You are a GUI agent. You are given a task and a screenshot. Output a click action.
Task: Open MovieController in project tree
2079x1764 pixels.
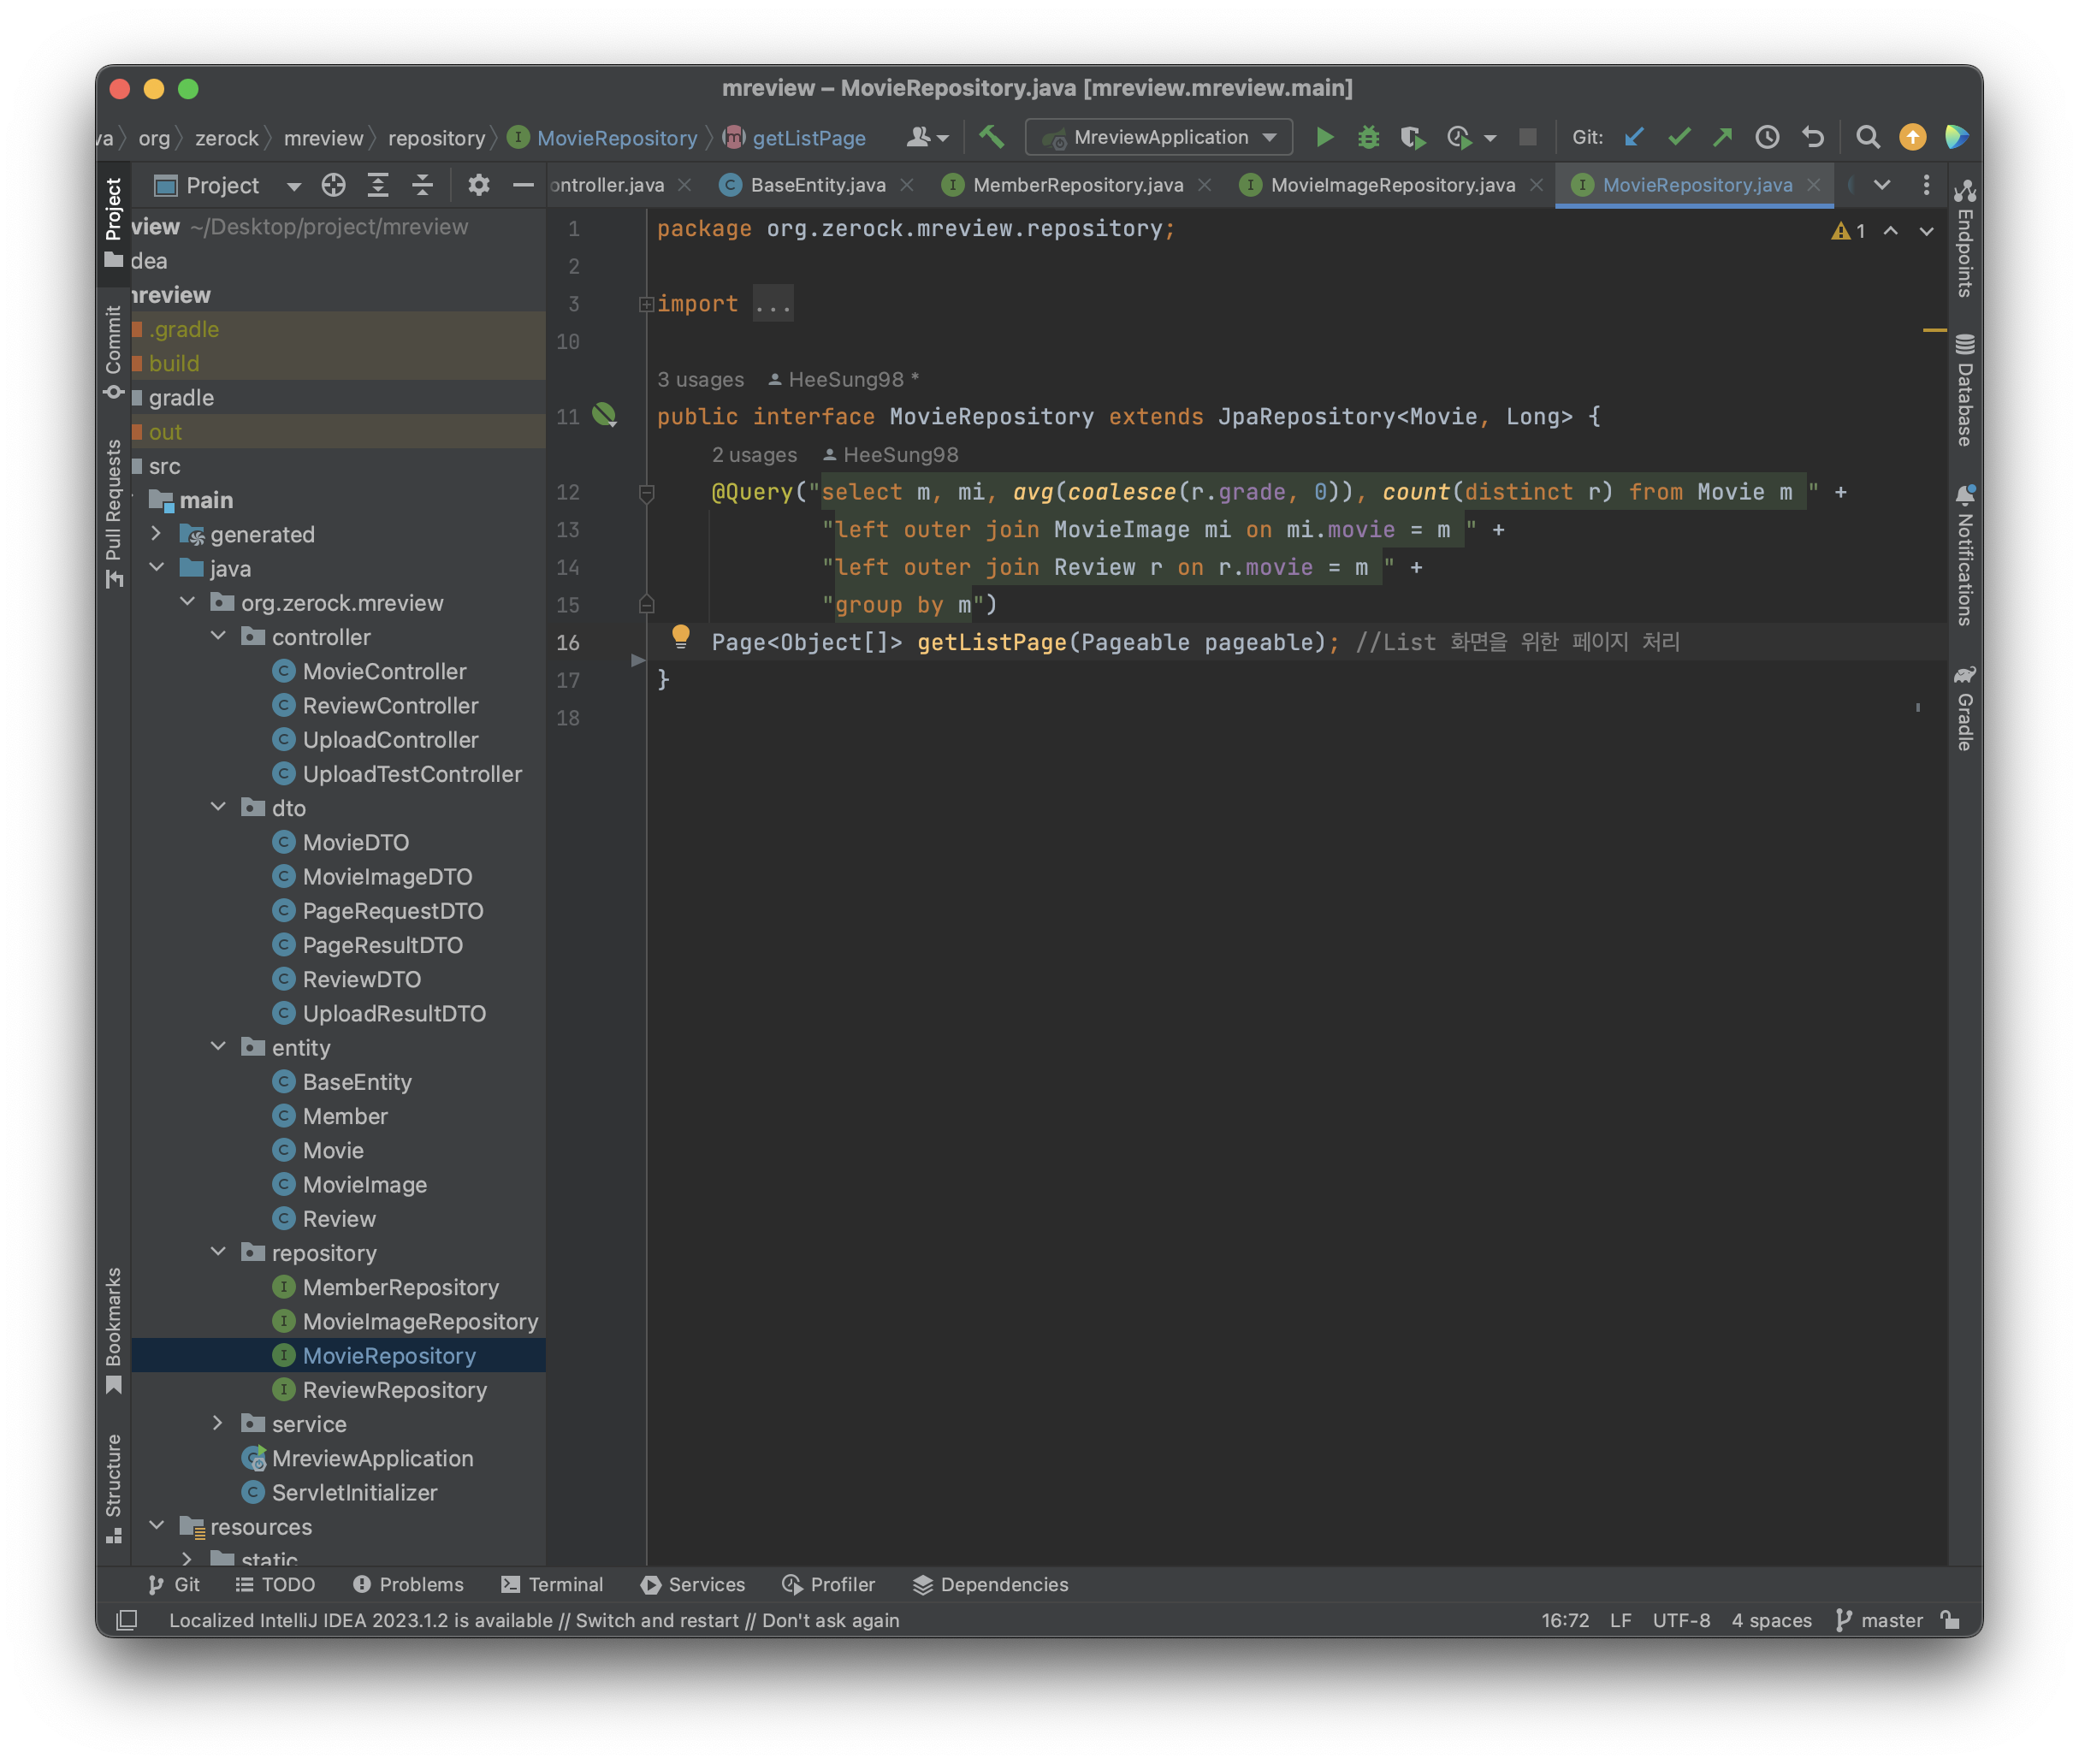(384, 671)
